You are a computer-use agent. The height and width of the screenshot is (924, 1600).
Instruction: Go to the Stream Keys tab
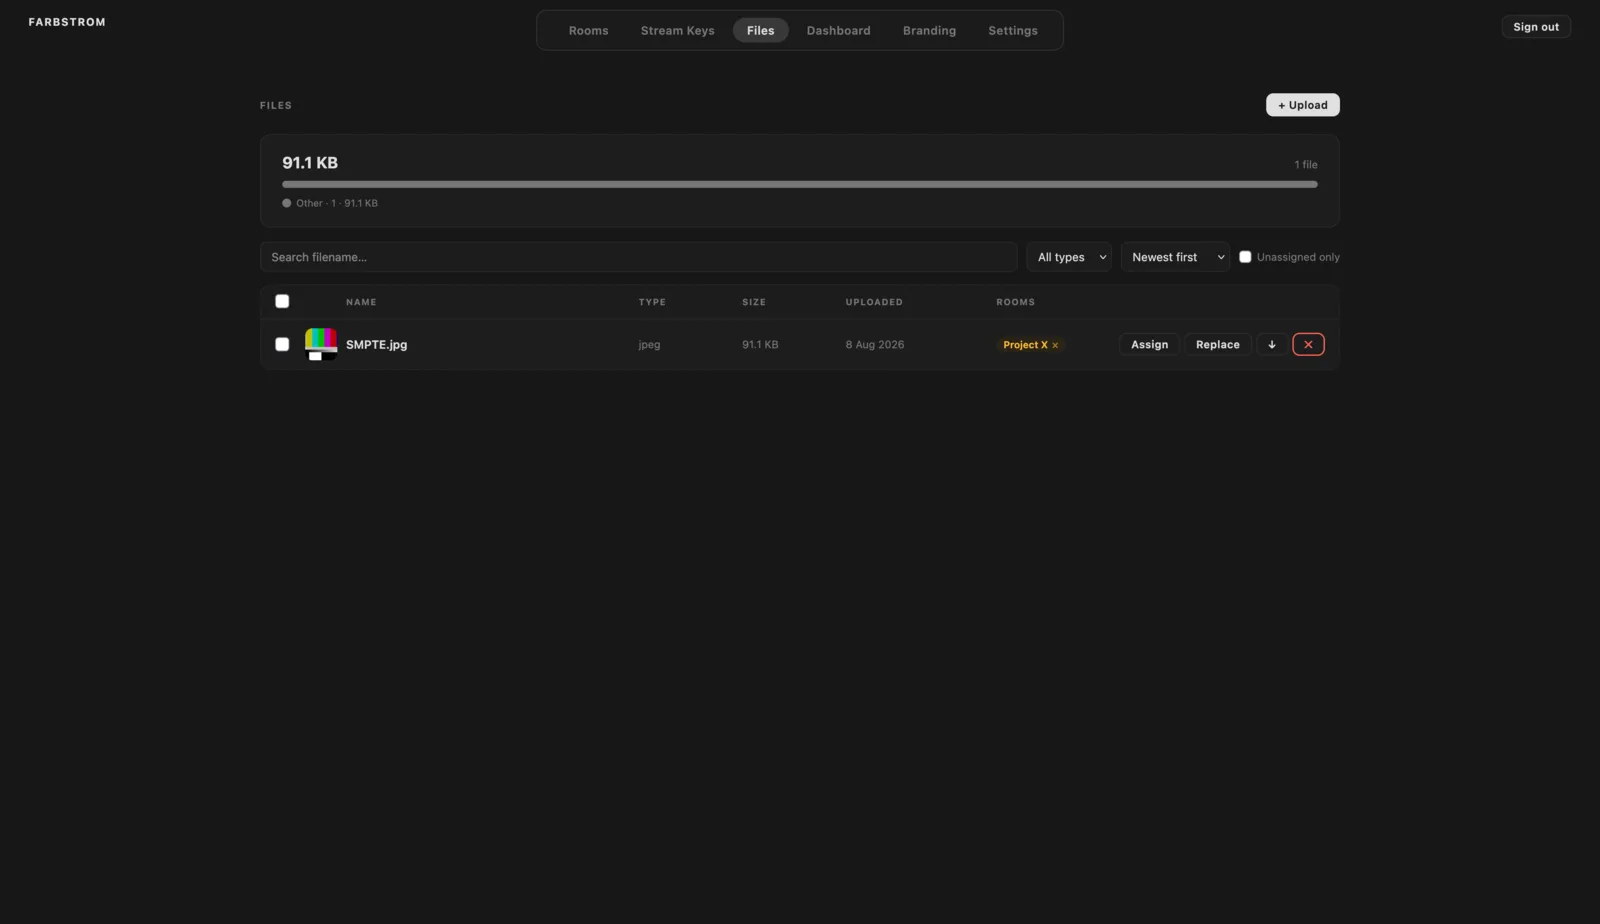click(x=677, y=30)
